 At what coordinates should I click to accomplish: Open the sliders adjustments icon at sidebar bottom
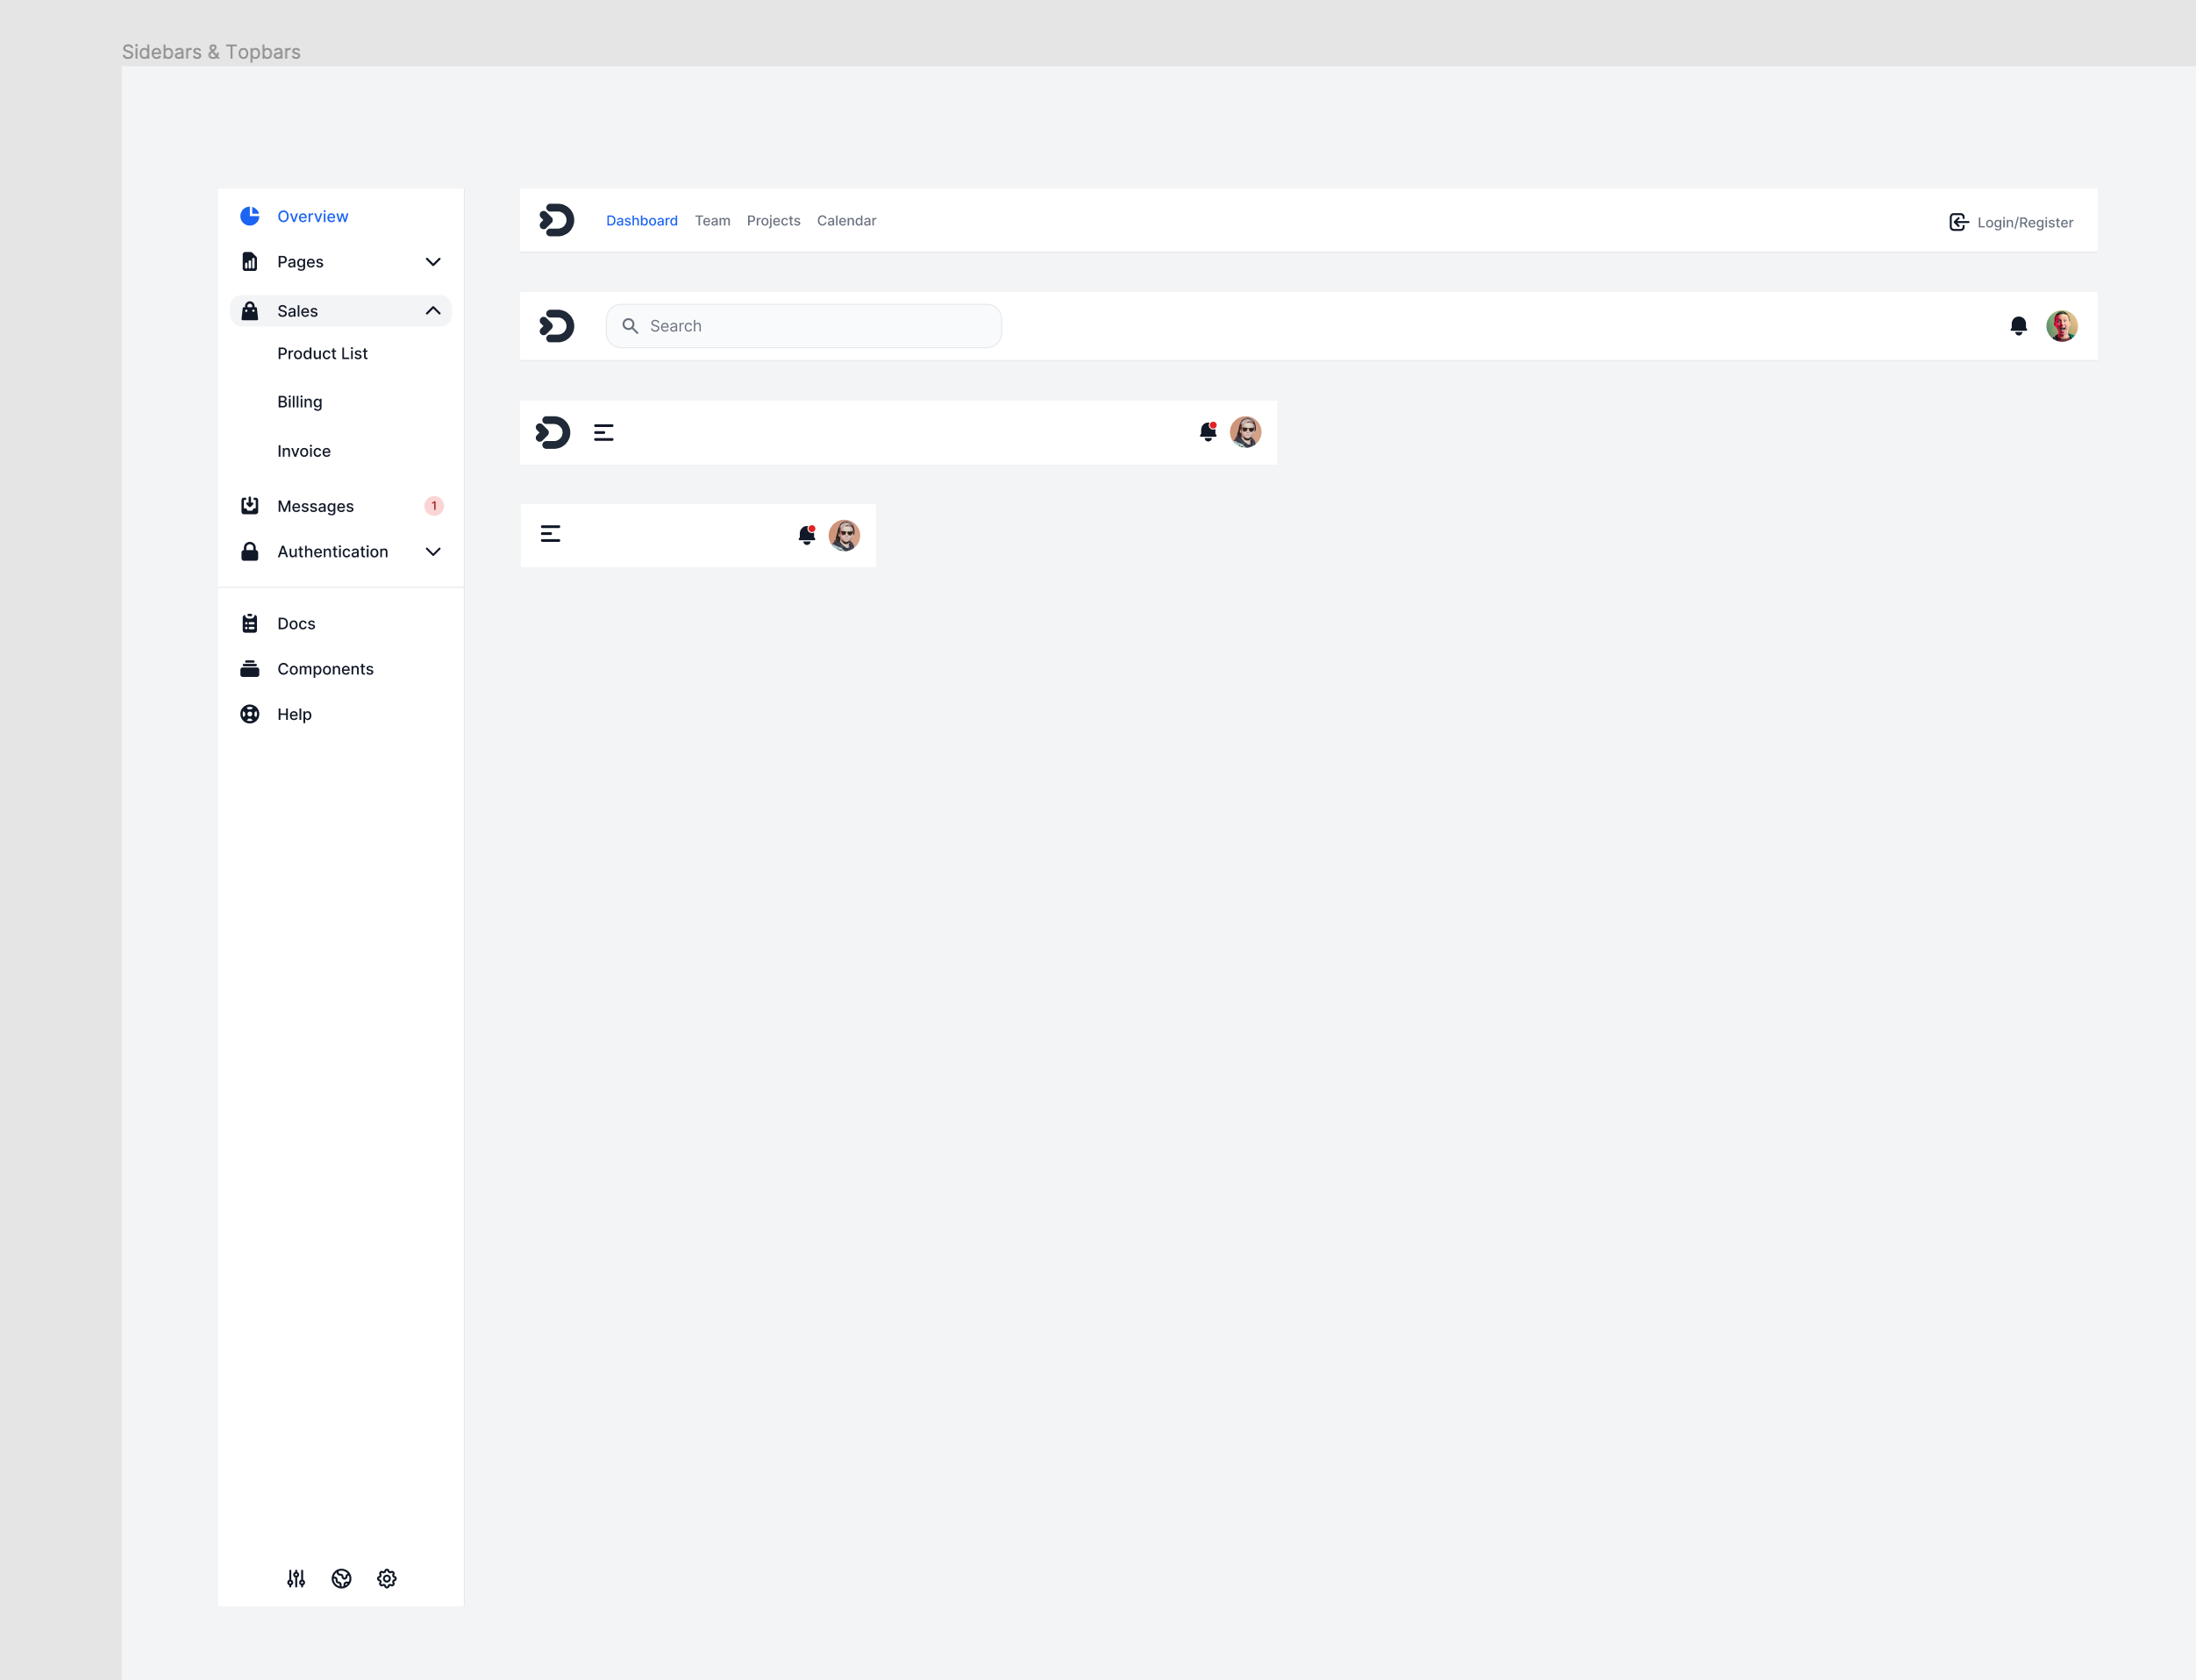(296, 1579)
